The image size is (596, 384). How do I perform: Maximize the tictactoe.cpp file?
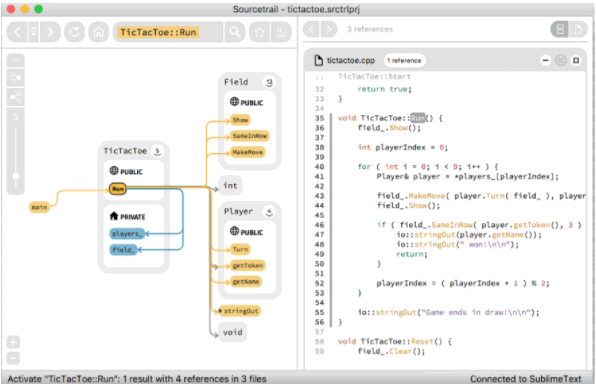pos(576,60)
